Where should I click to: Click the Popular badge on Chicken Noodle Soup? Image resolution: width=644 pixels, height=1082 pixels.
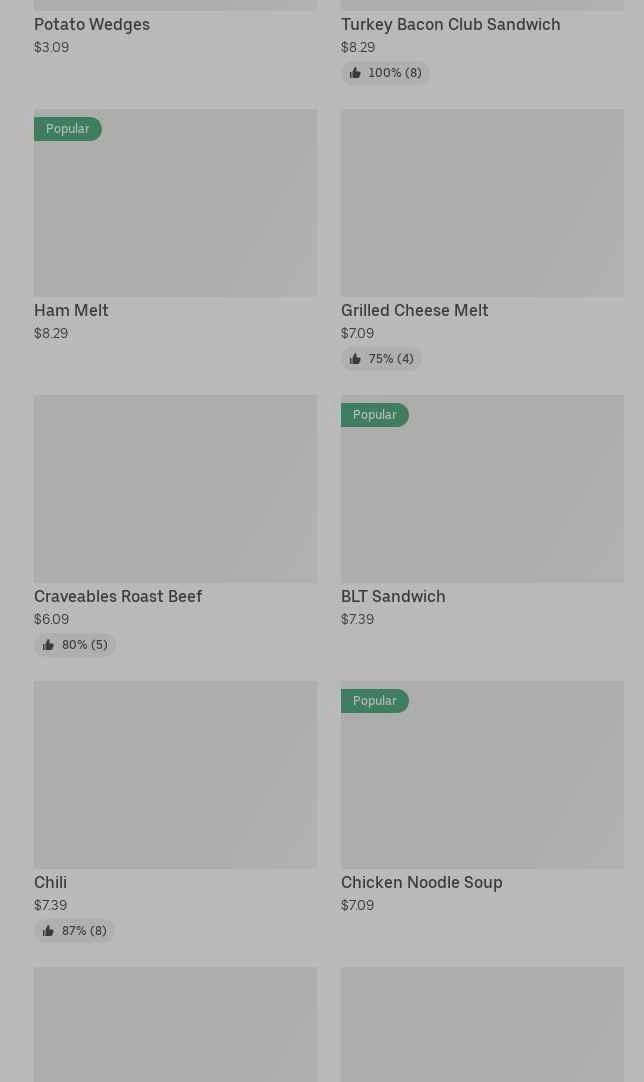coord(375,701)
